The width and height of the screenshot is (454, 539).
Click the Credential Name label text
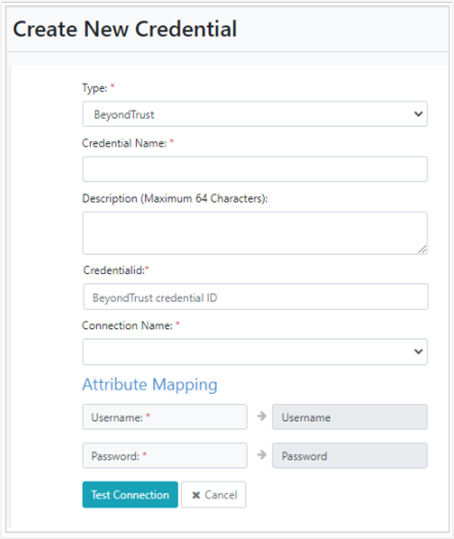click(x=124, y=143)
